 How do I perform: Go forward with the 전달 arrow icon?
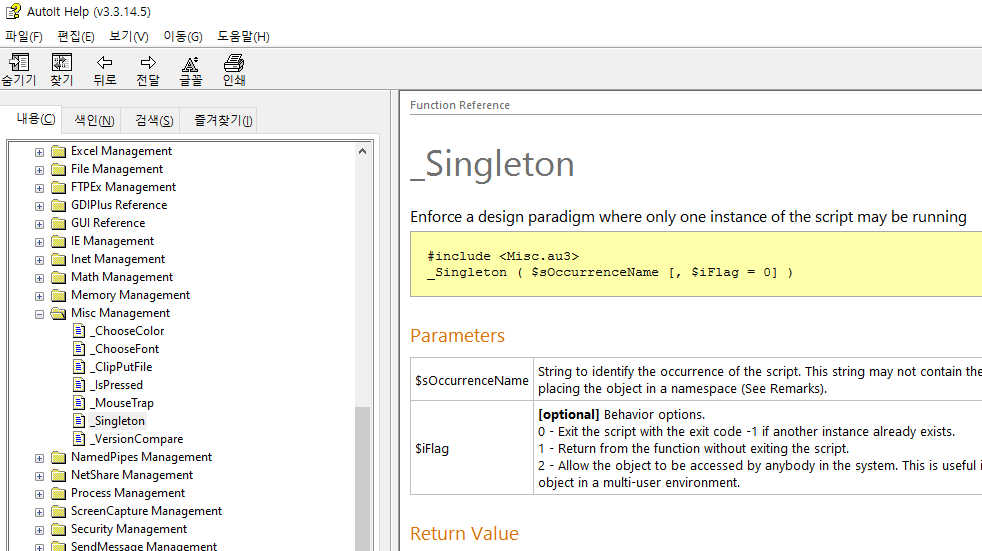pyautogui.click(x=148, y=63)
